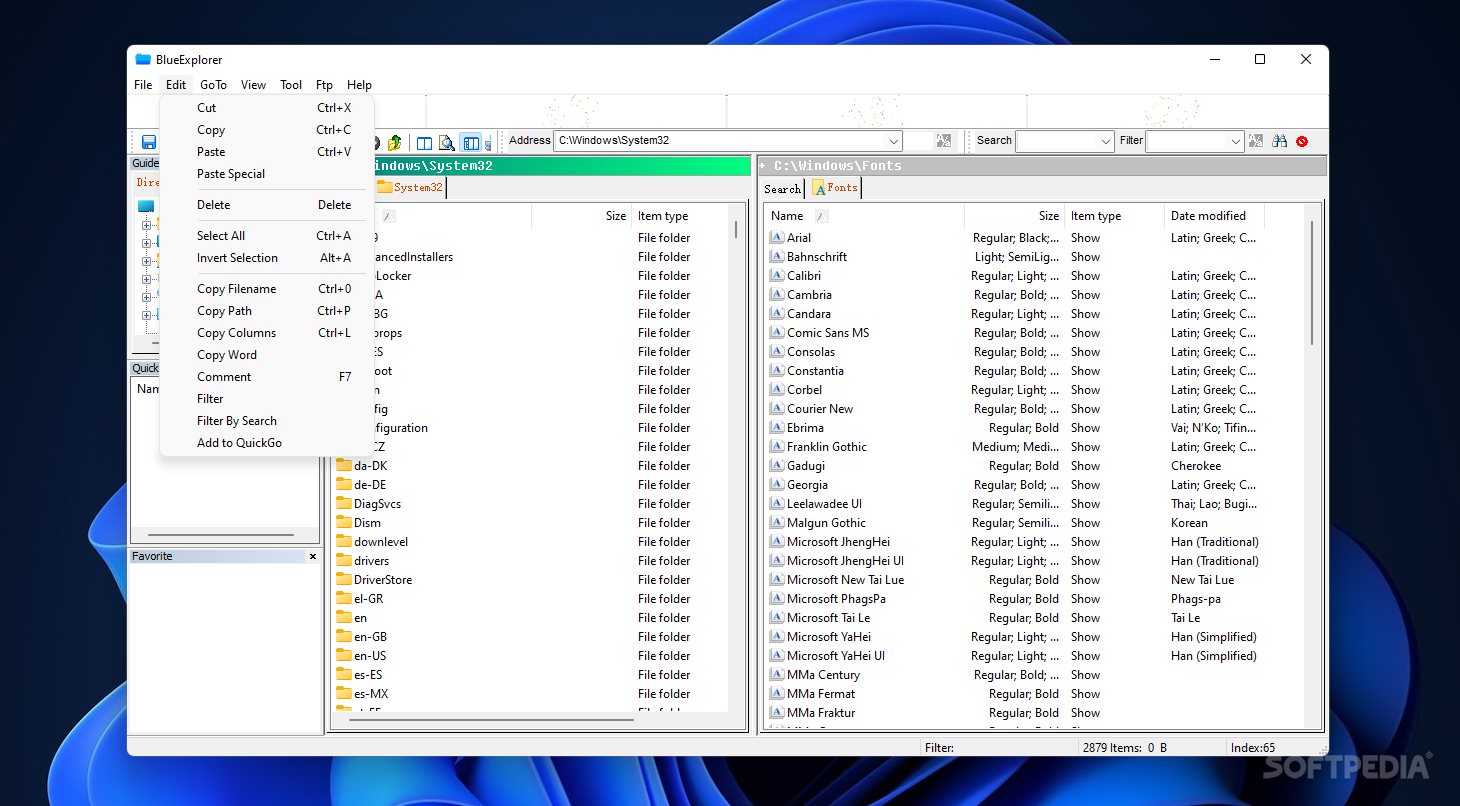
Task: Click the red stop icon in toolbar
Action: (1302, 141)
